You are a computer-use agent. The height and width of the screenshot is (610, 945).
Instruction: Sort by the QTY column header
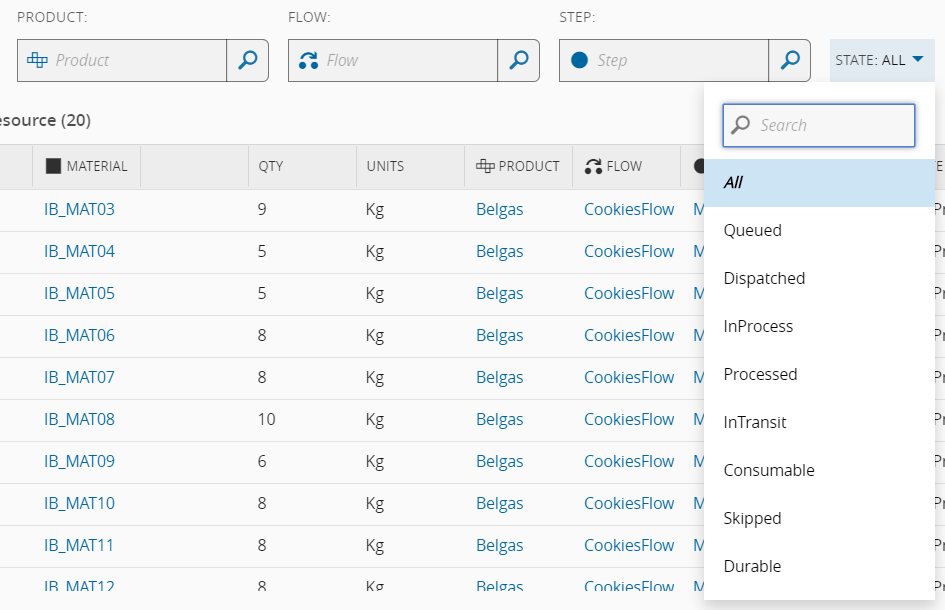tap(271, 166)
